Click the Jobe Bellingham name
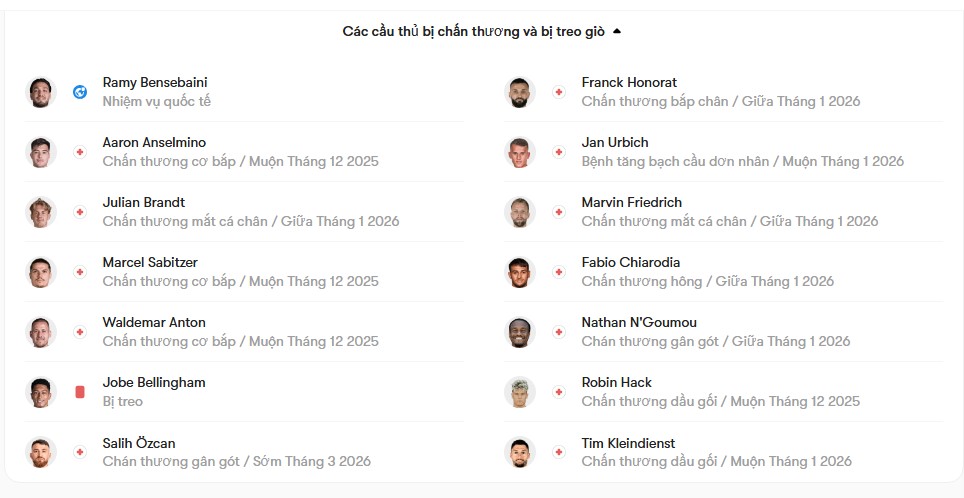964x498 pixels. [154, 382]
